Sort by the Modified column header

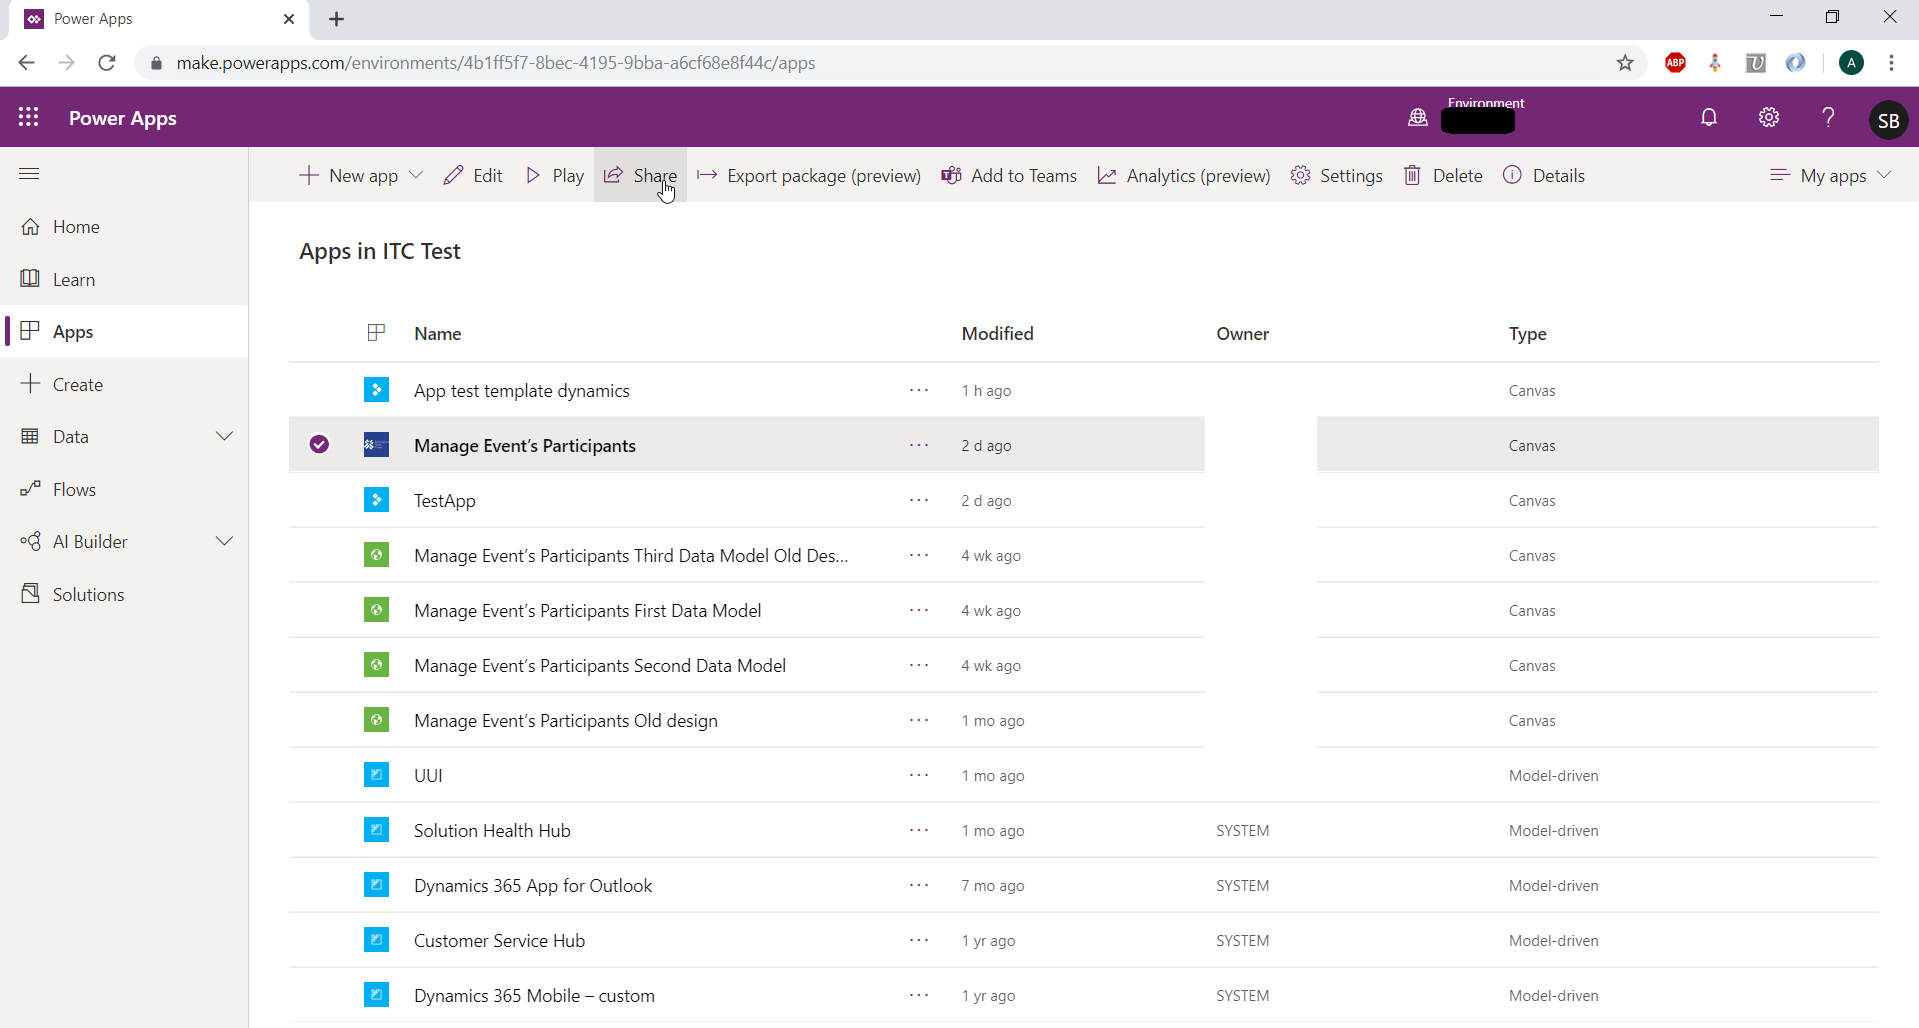[x=997, y=333]
